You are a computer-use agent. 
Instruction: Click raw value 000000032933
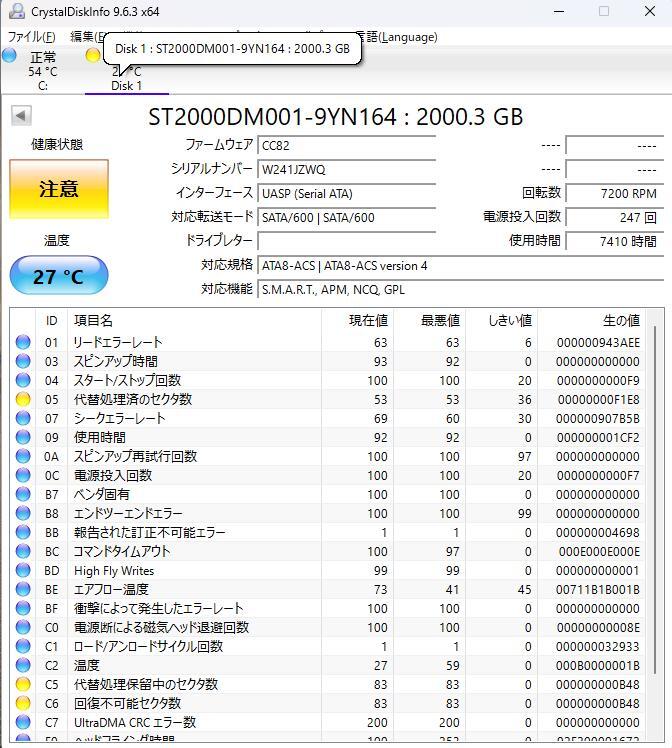click(598, 646)
